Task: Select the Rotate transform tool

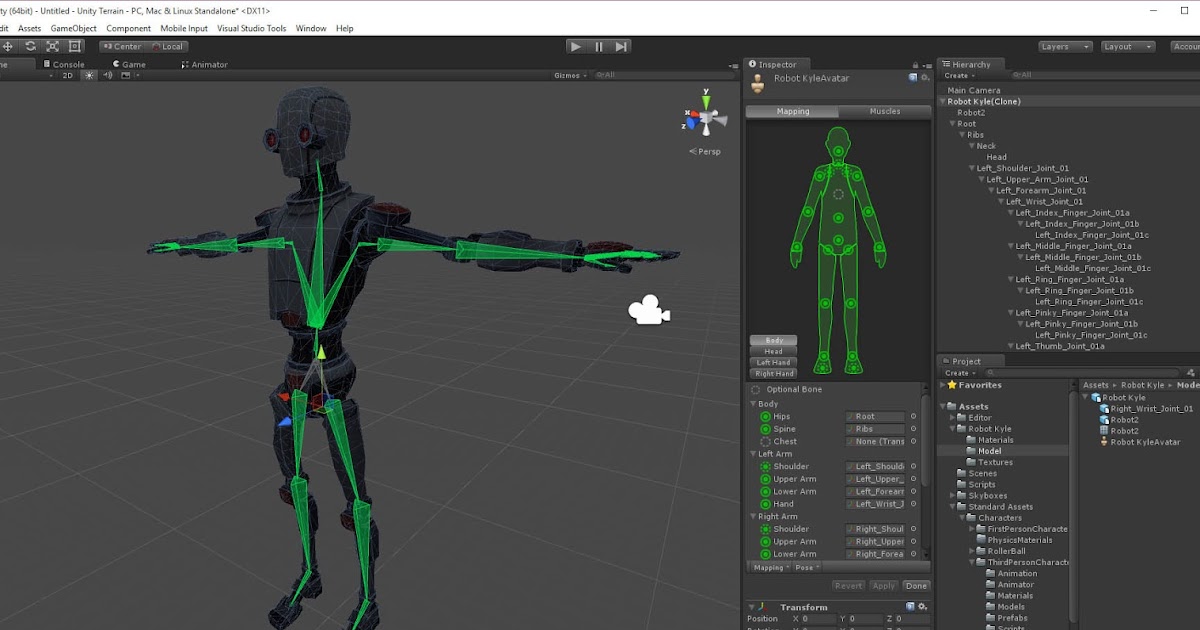Action: coord(30,46)
